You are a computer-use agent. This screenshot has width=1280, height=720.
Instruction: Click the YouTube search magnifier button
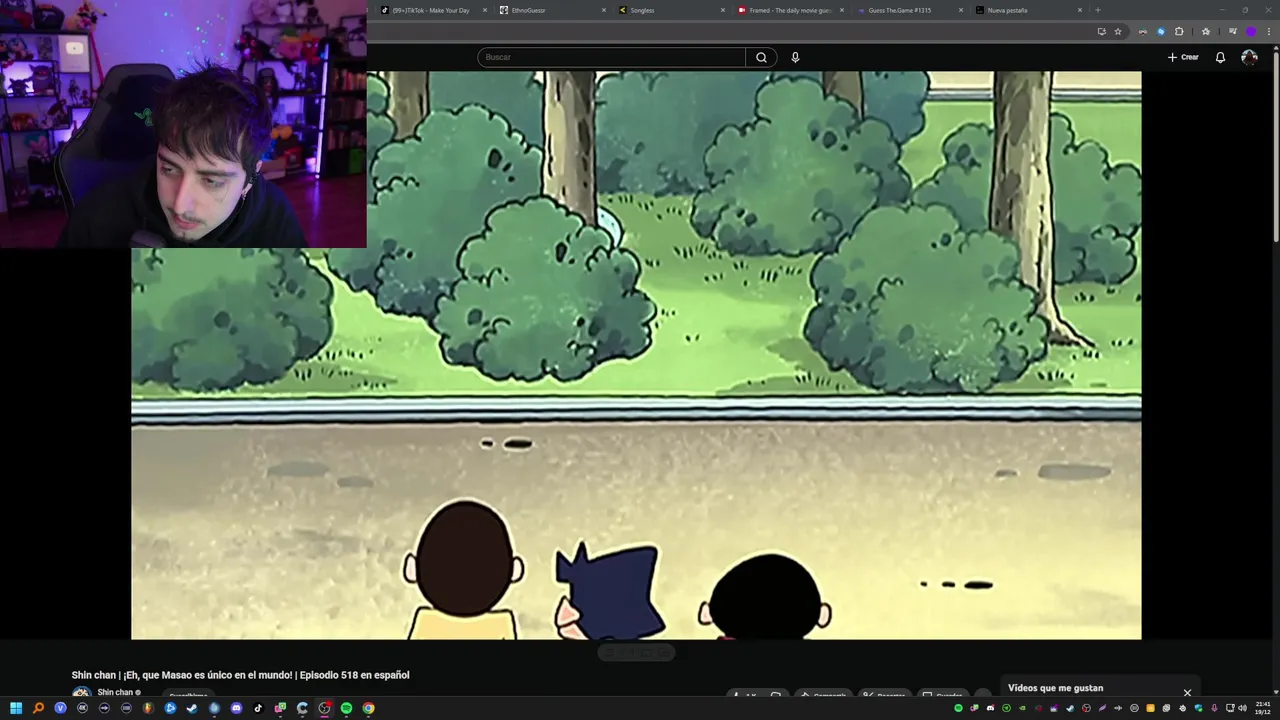pos(761,57)
